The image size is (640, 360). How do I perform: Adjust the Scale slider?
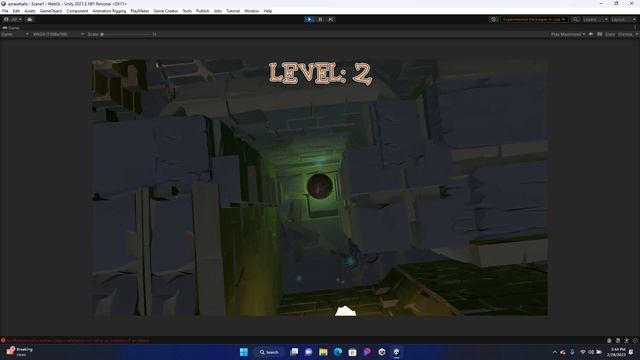[127, 34]
